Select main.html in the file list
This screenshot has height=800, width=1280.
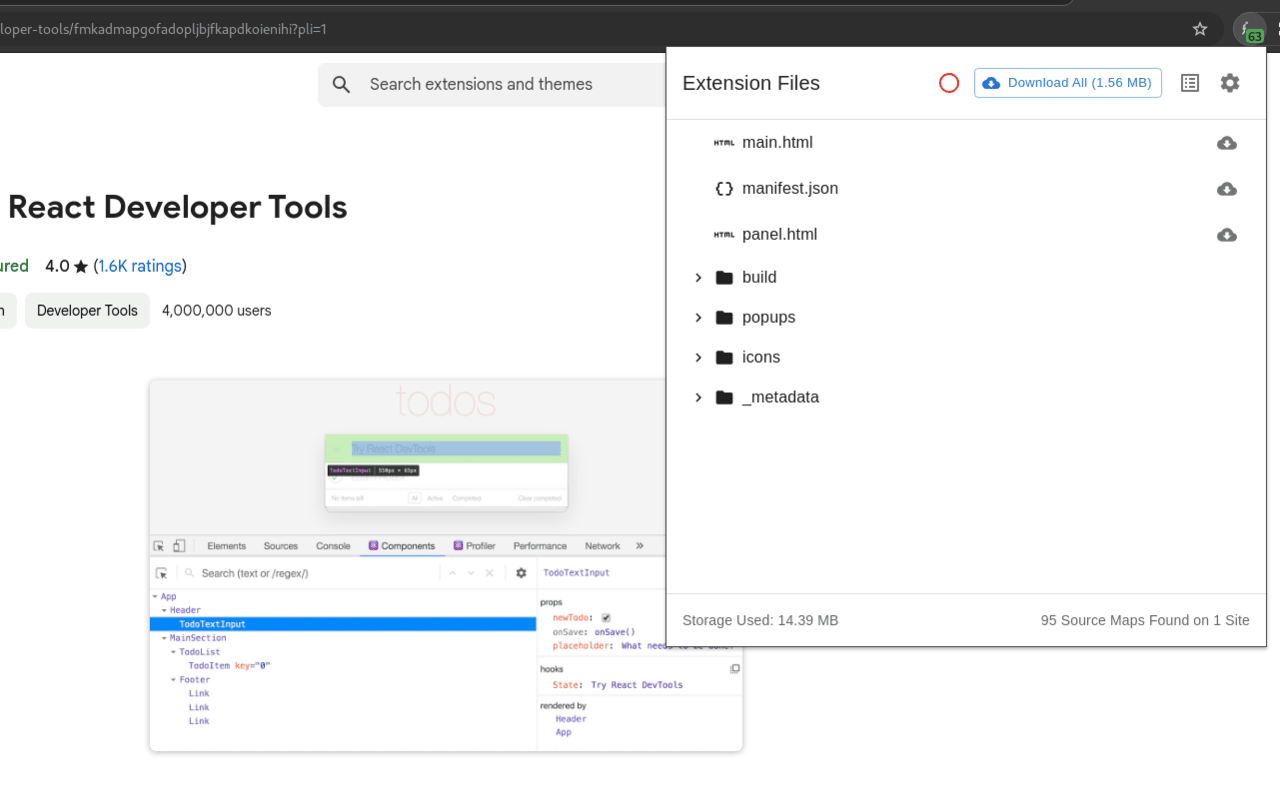pos(777,143)
